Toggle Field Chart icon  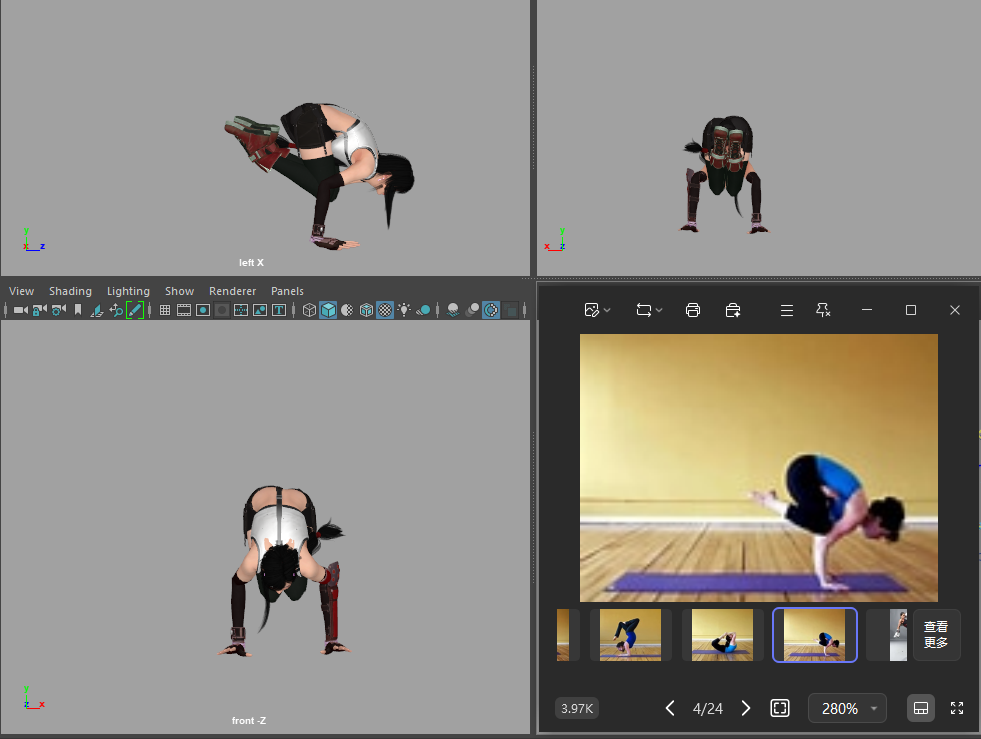click(241, 310)
